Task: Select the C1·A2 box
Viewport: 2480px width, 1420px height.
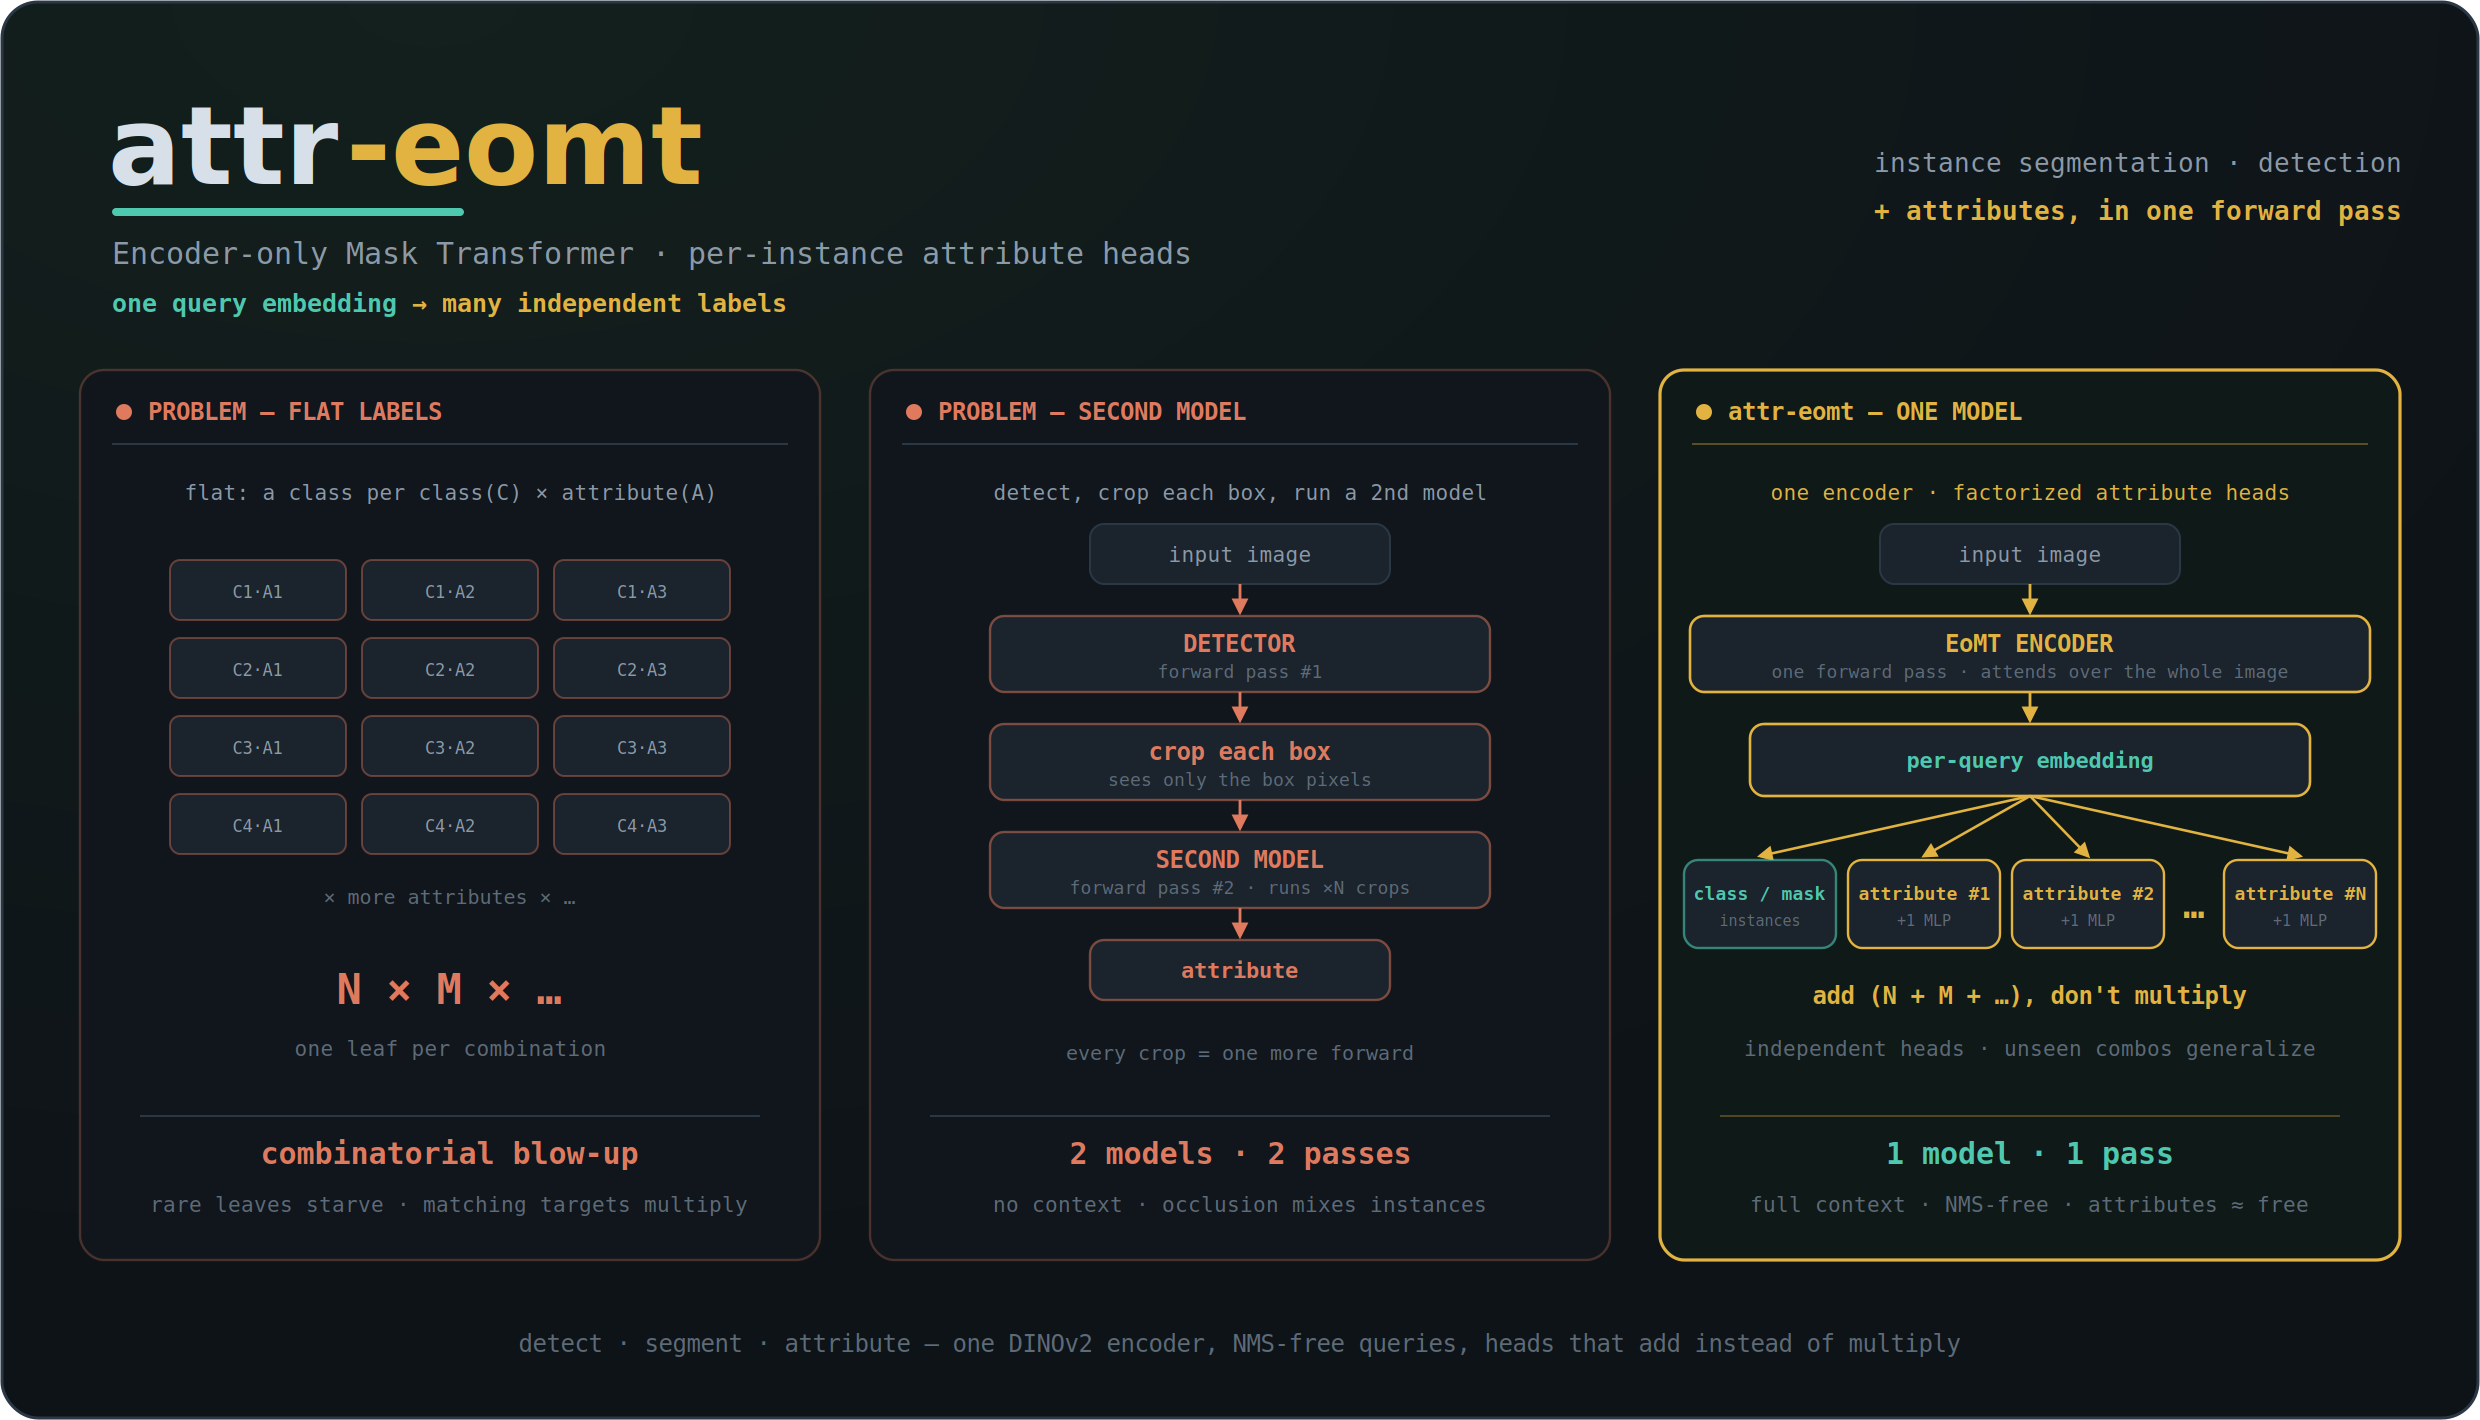Action: tap(450, 590)
